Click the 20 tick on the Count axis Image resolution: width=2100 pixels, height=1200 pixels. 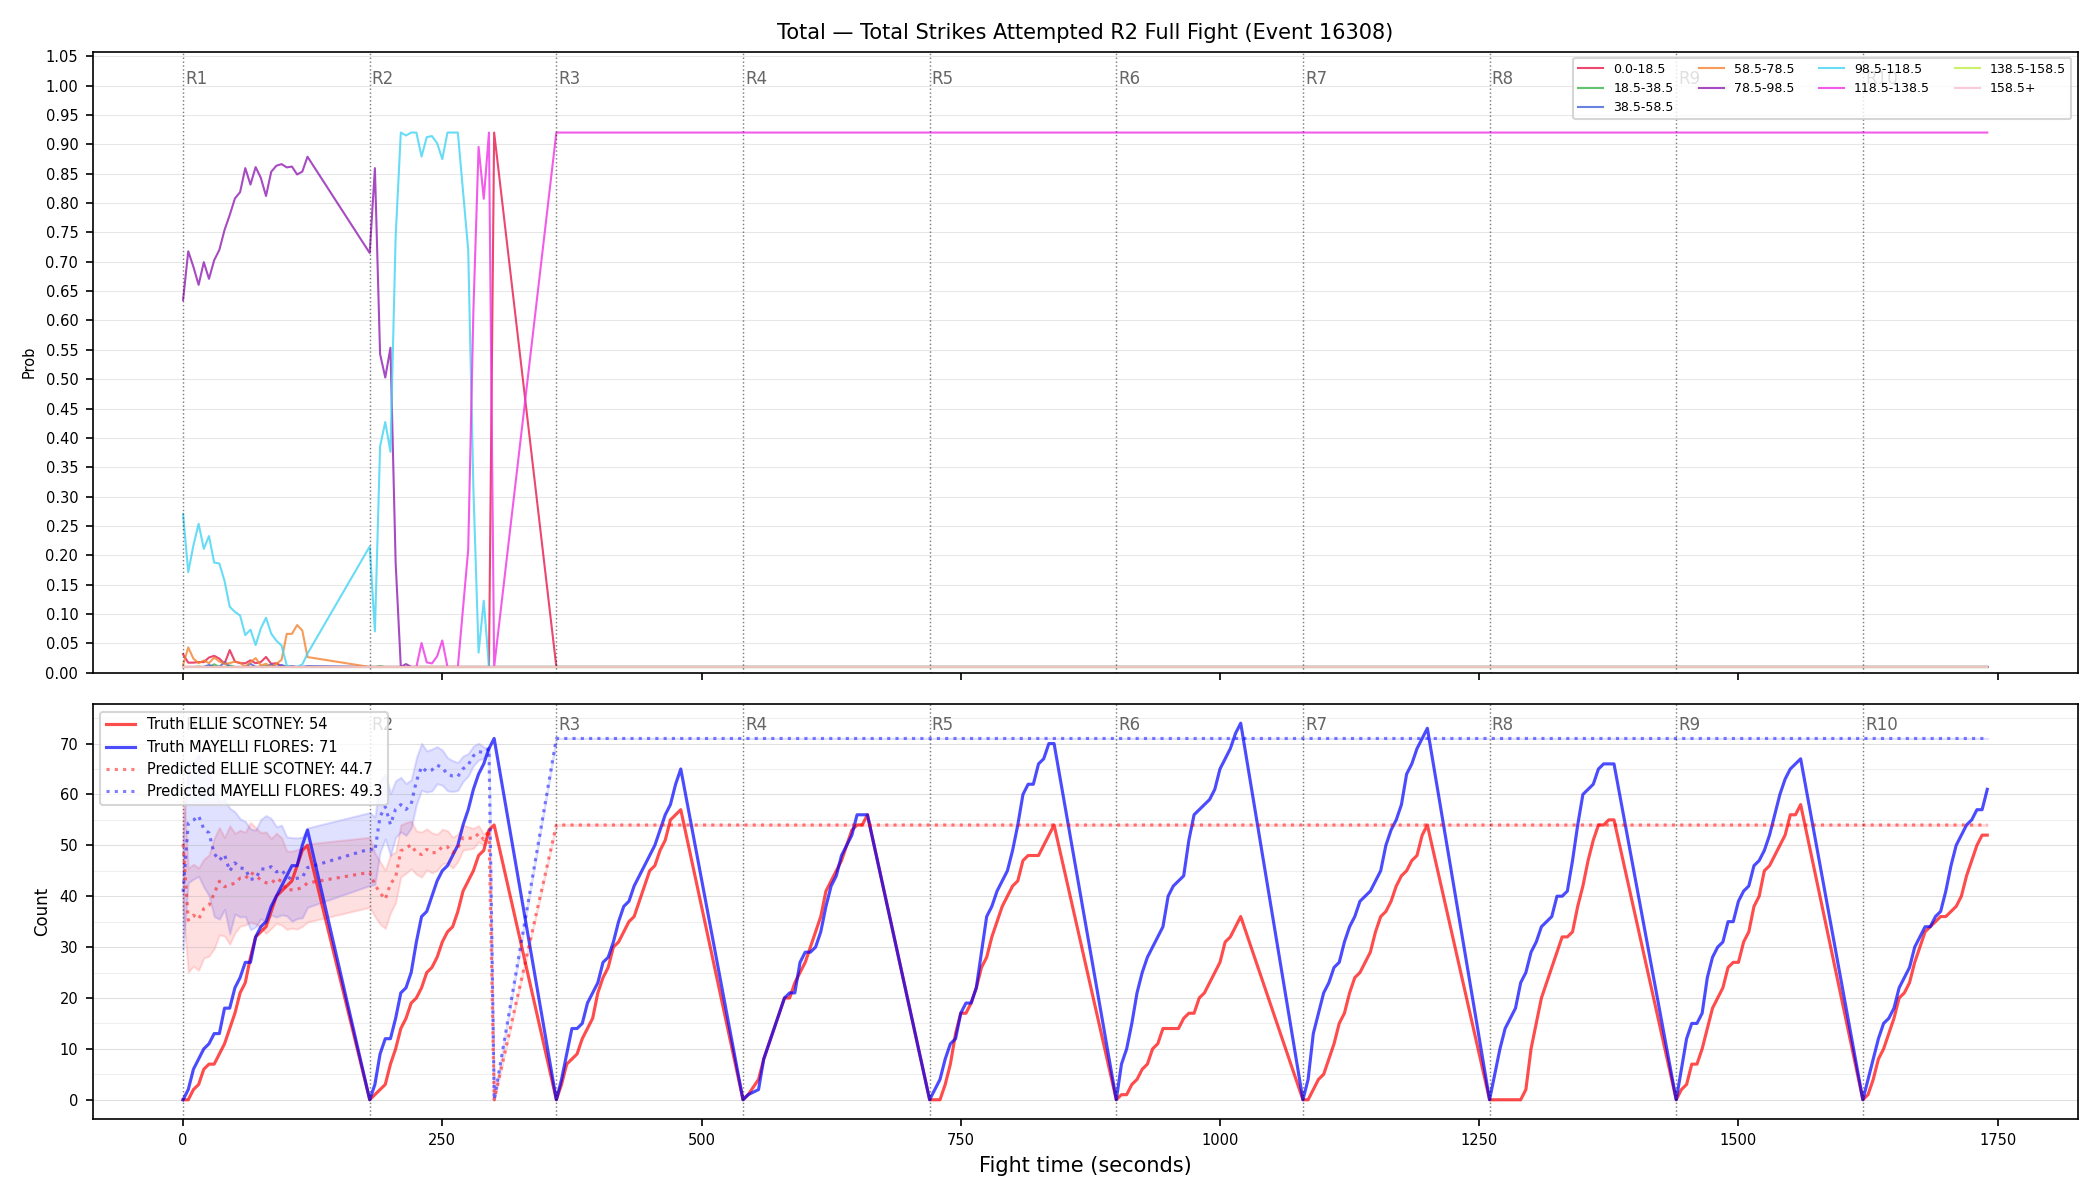[69, 999]
